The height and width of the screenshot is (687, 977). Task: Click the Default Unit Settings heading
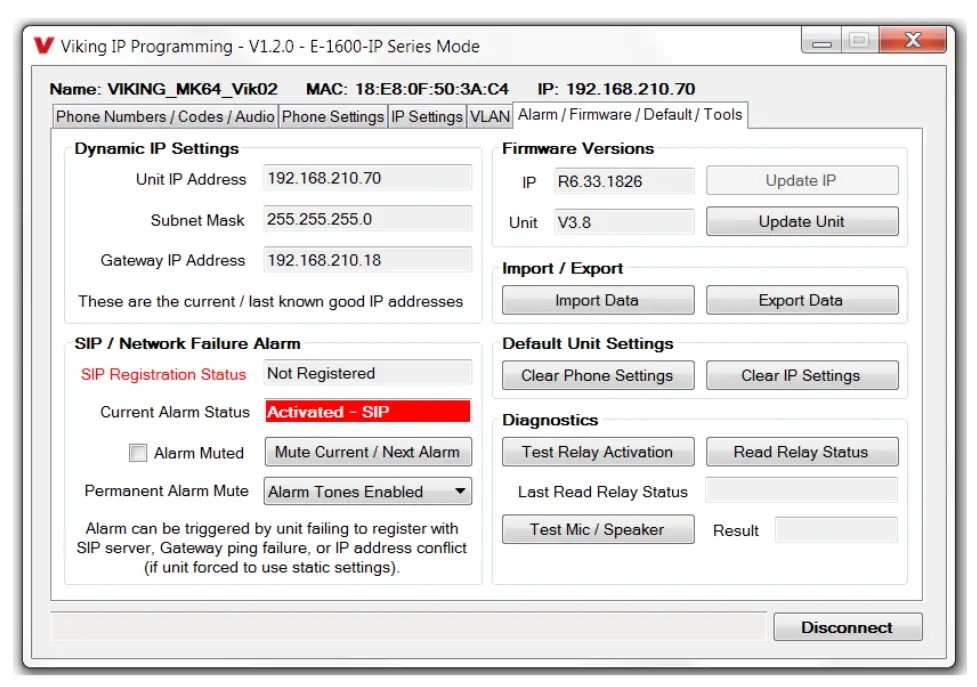click(588, 343)
